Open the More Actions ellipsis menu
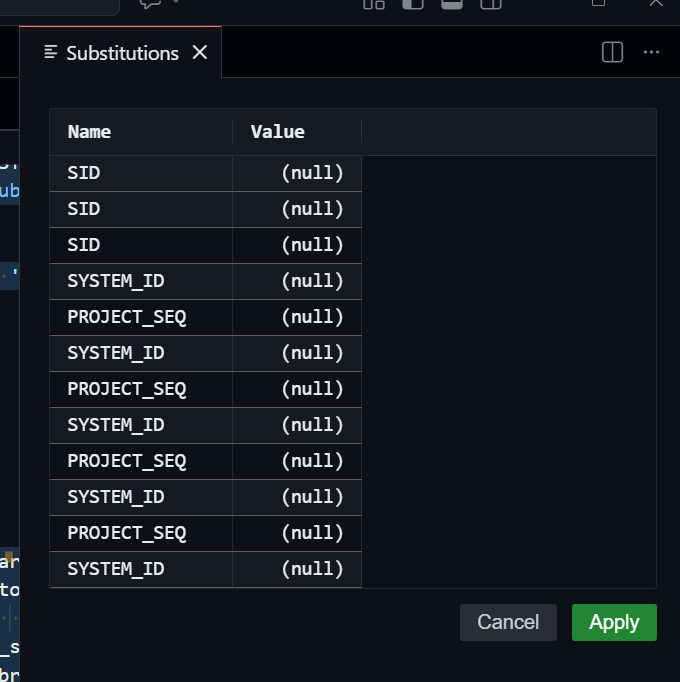Viewport: 680px width, 682px height. pos(652,53)
